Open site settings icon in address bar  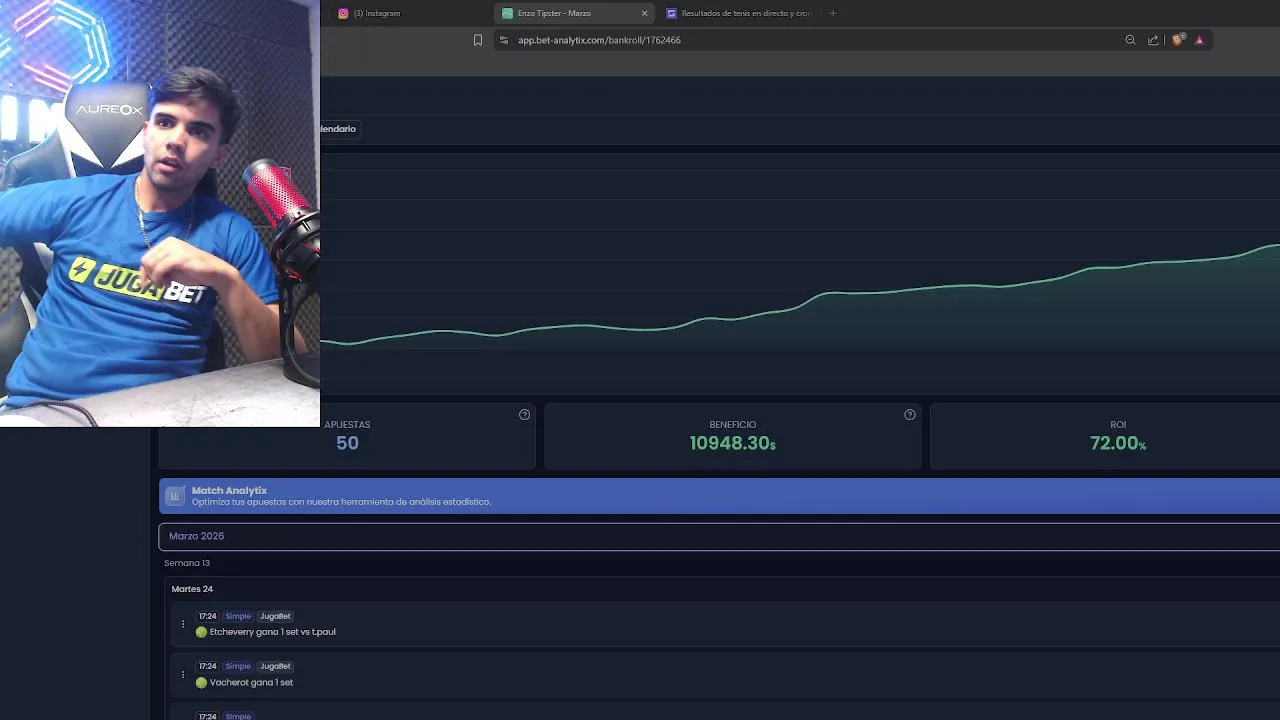click(504, 40)
